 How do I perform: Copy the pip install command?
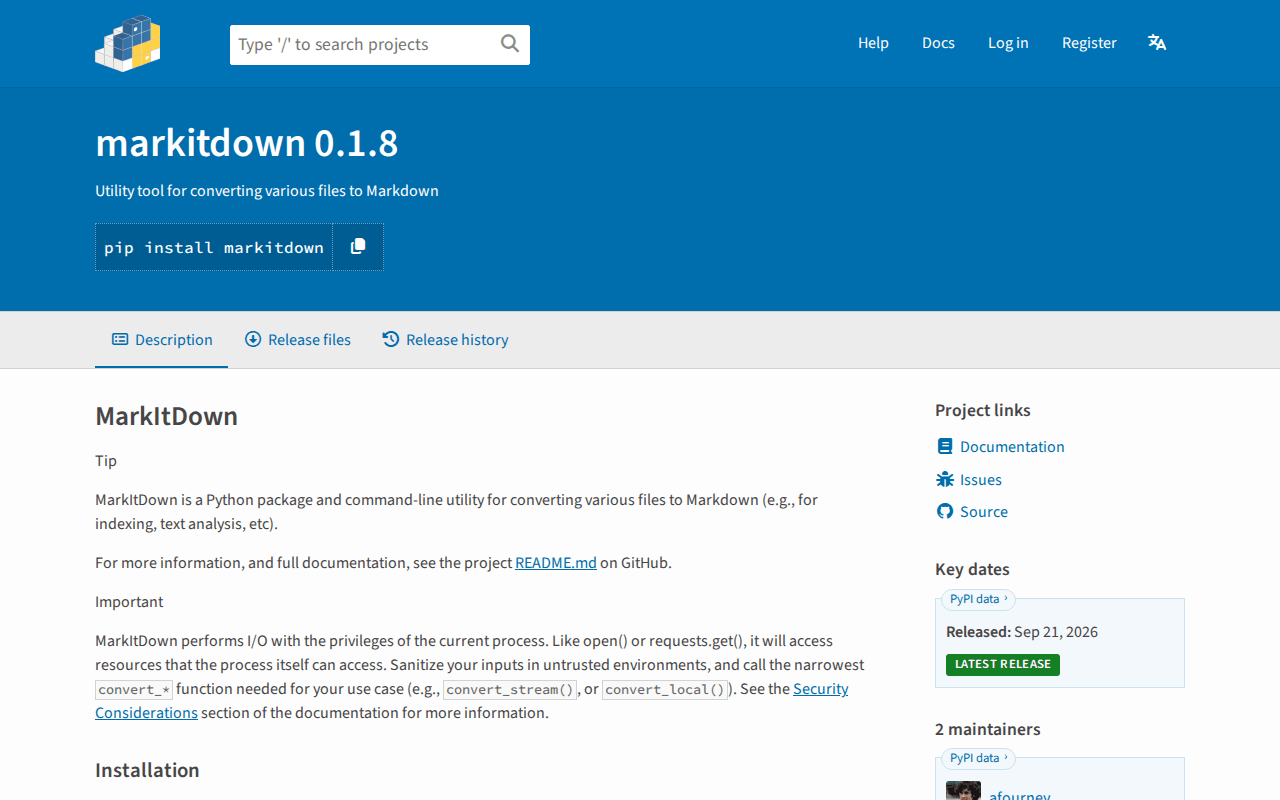click(358, 247)
